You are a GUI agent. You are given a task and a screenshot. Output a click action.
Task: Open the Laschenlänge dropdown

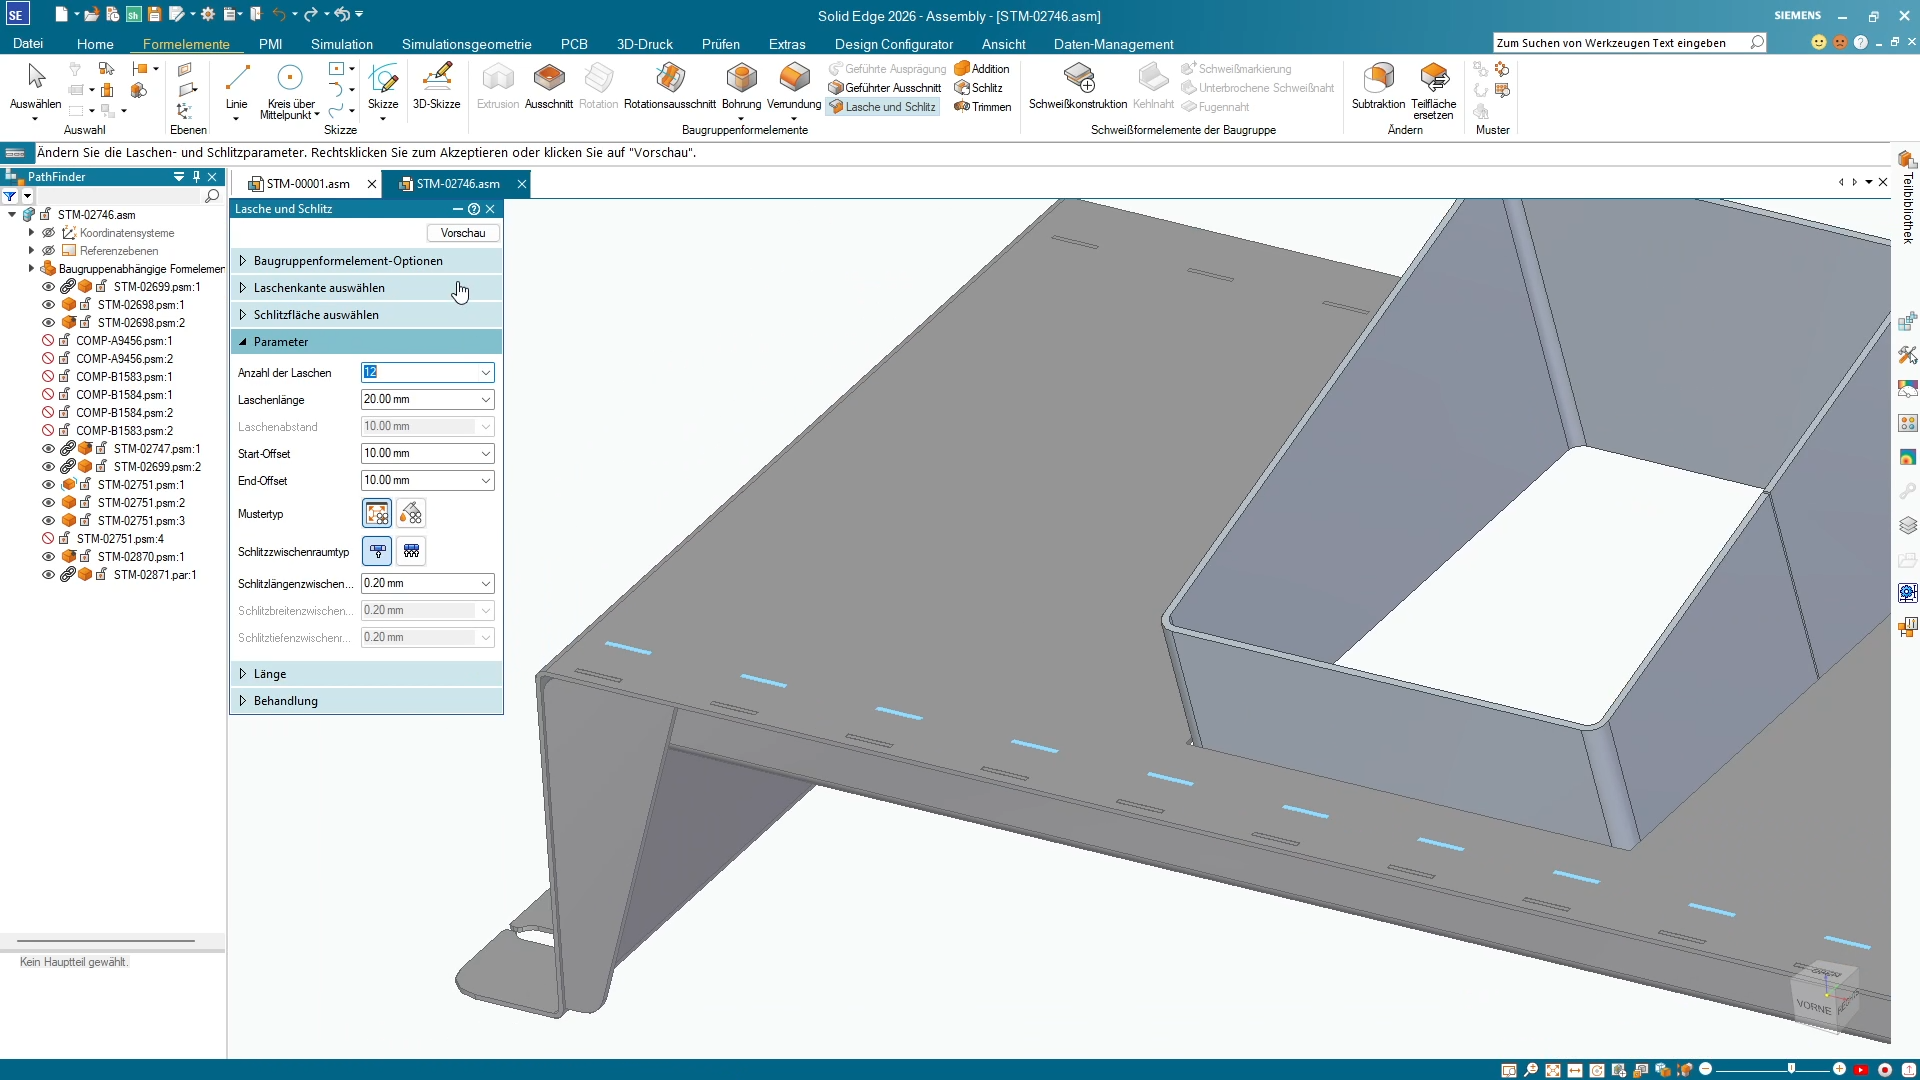(x=486, y=399)
